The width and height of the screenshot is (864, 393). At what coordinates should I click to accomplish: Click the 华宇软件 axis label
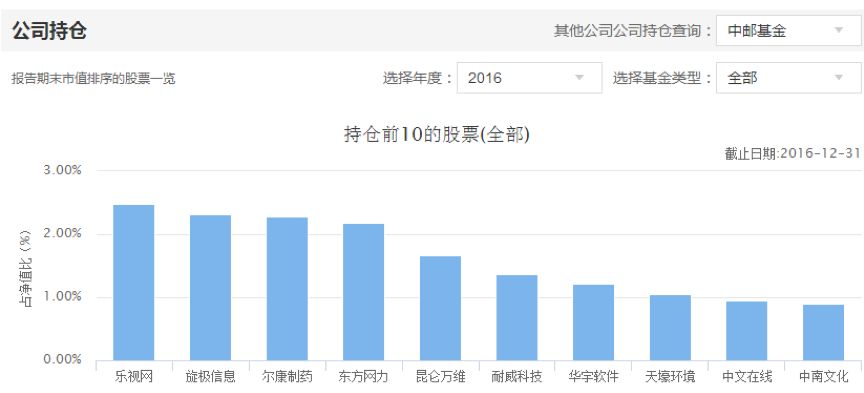(593, 377)
